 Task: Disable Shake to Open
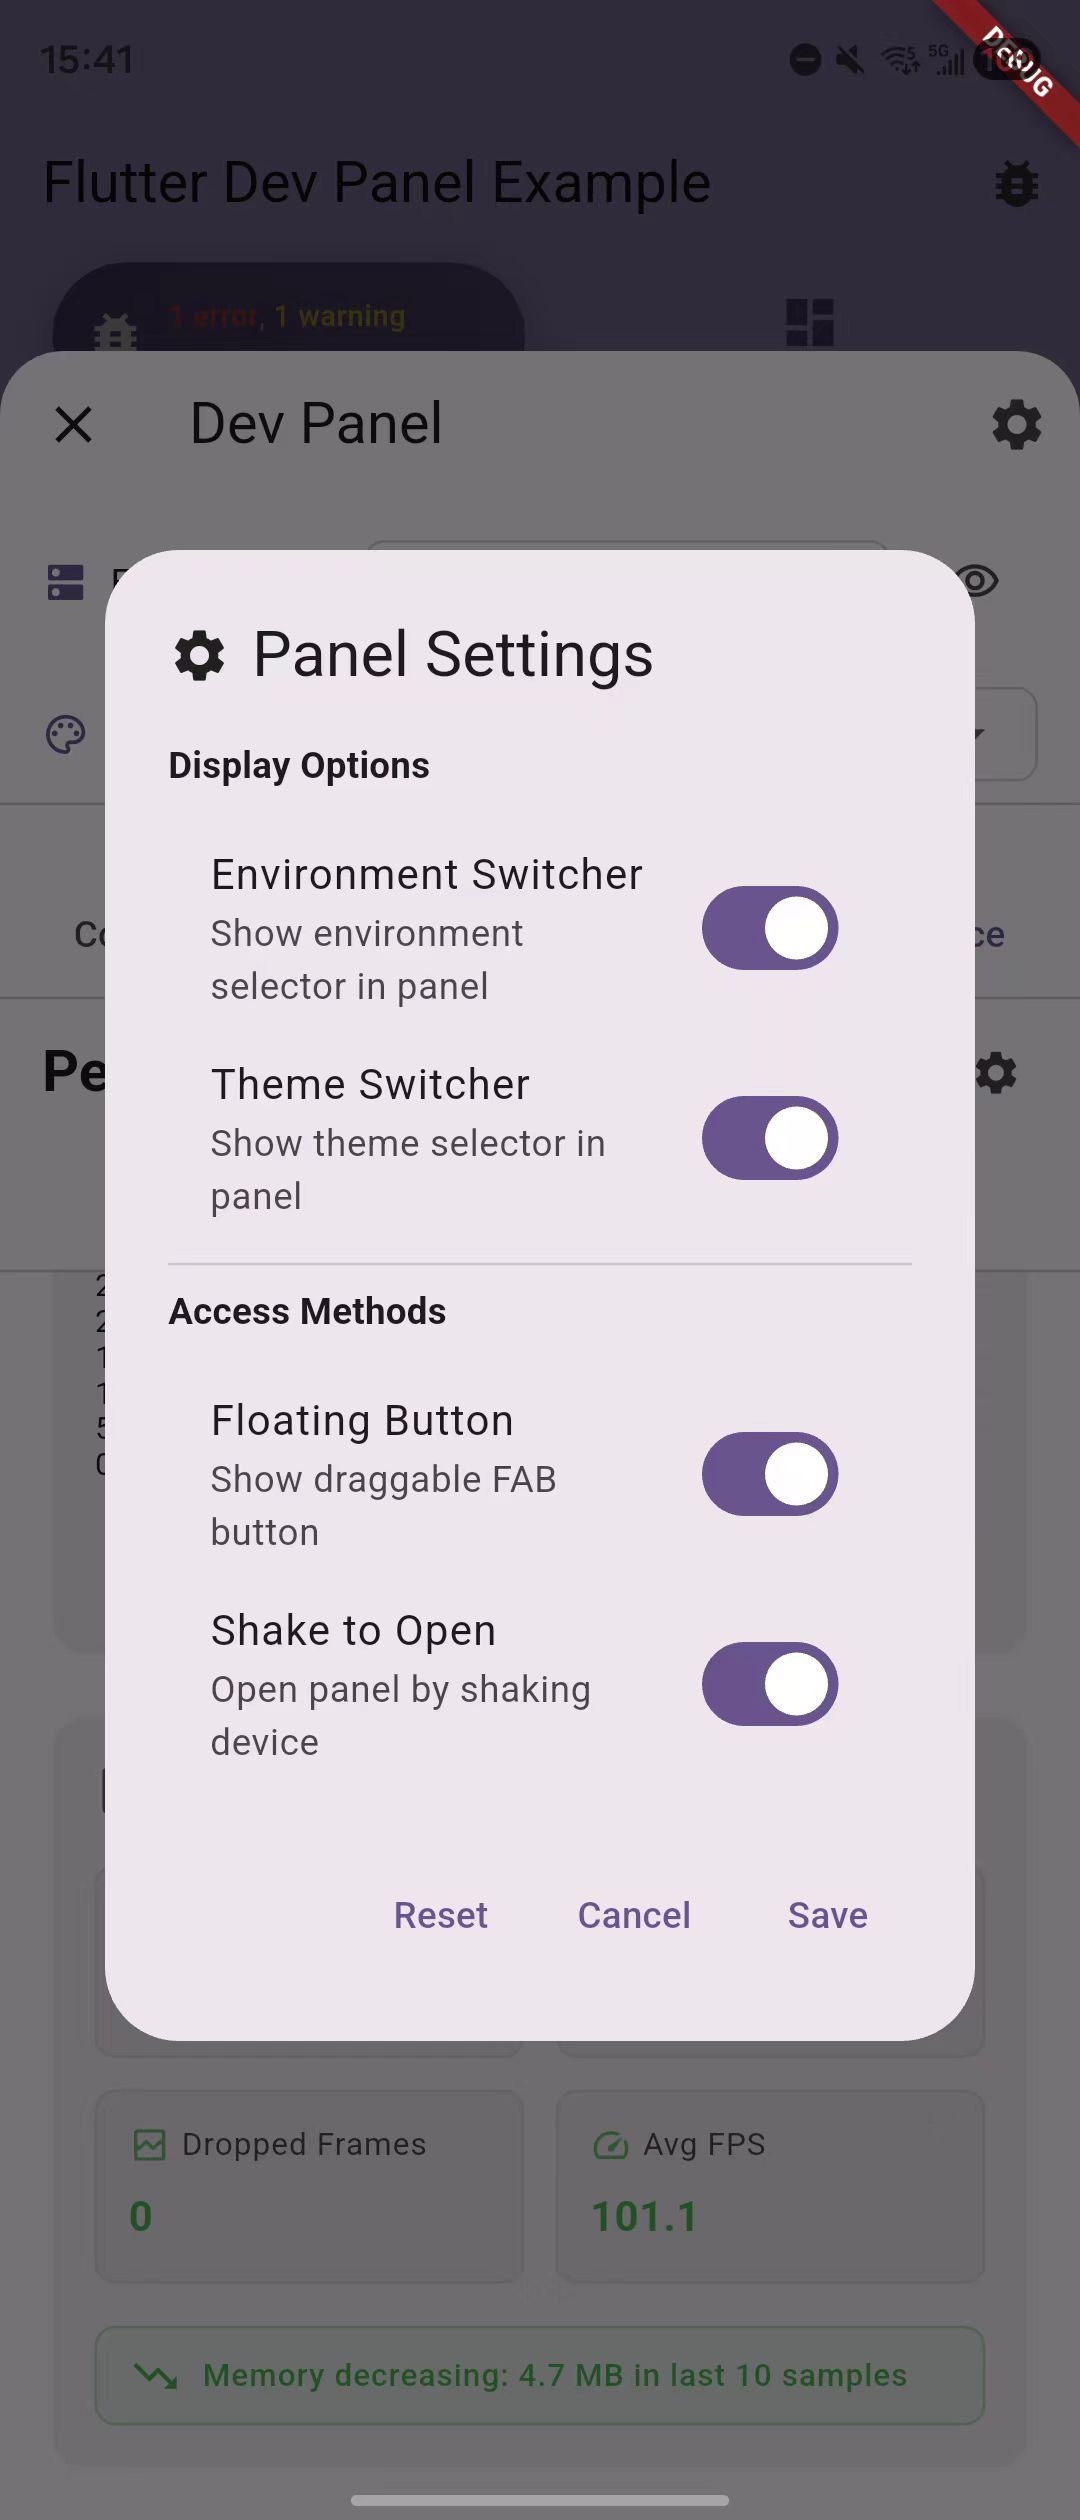pos(769,1685)
